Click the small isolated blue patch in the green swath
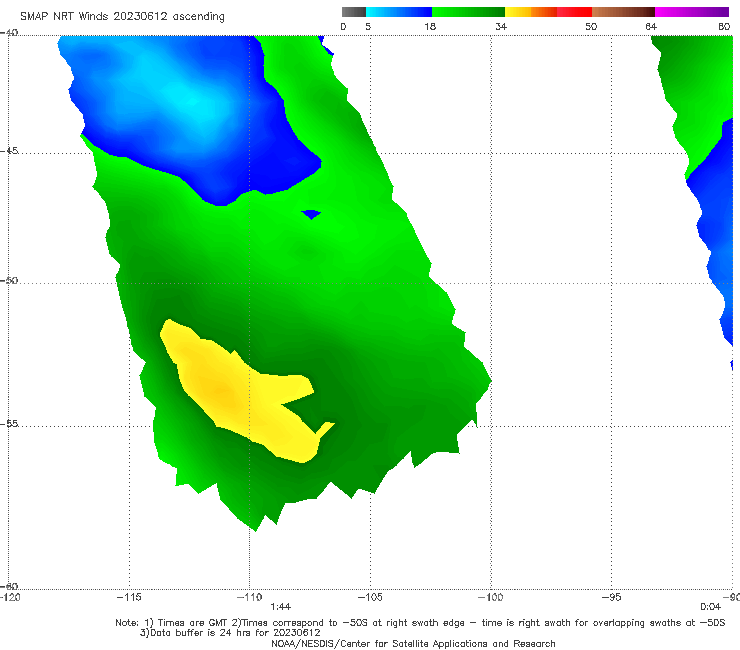This screenshot has width=740, height=650. (311, 214)
